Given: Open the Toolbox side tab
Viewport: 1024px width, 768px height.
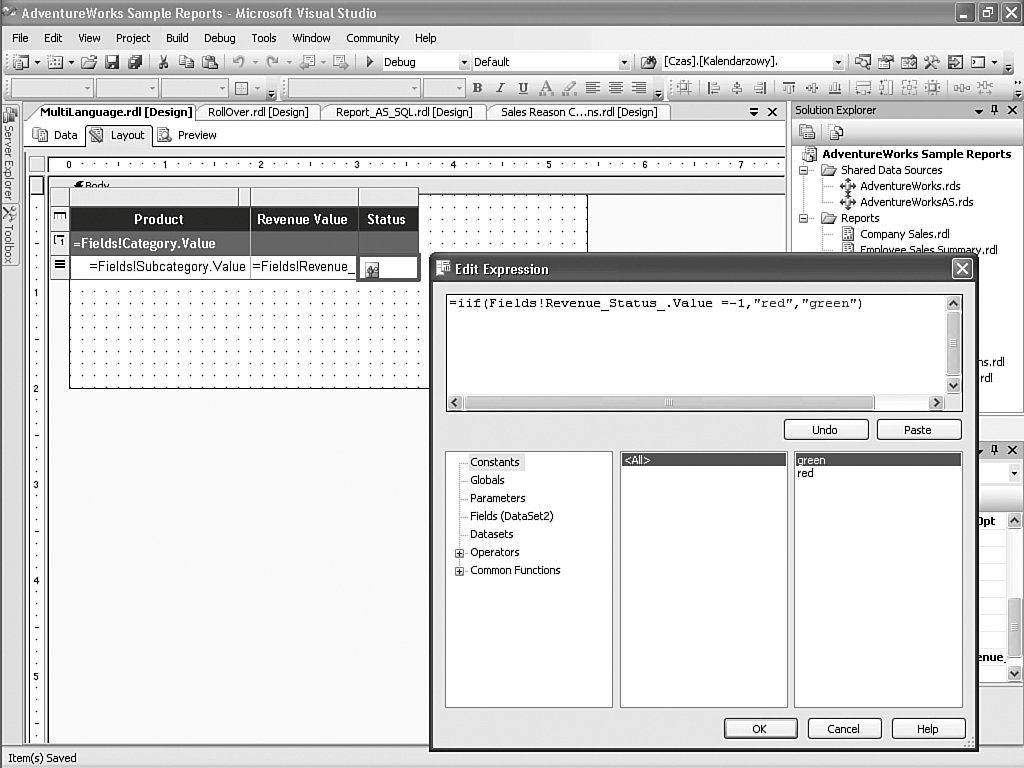Looking at the screenshot, I should pos(9,235).
